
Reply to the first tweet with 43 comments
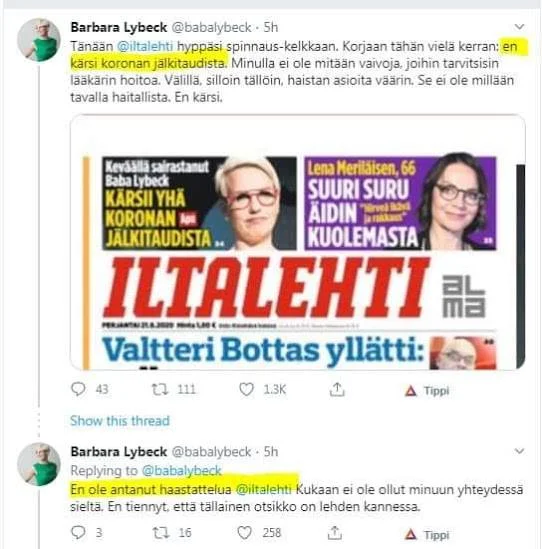[78, 389]
